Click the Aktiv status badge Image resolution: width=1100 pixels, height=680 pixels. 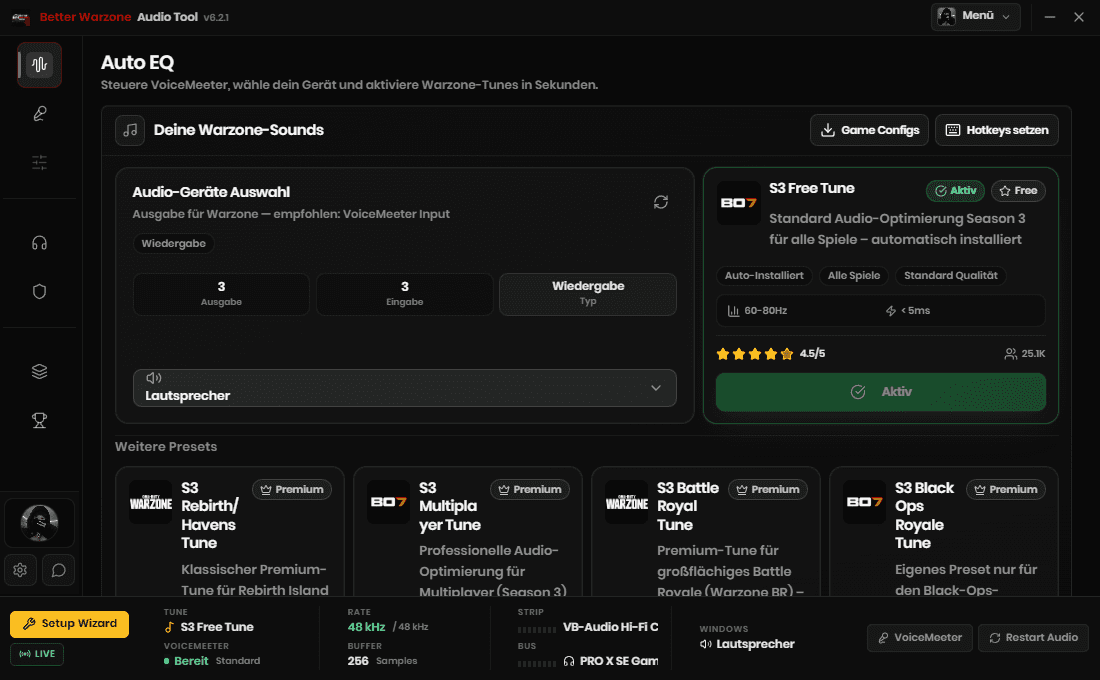(x=955, y=191)
